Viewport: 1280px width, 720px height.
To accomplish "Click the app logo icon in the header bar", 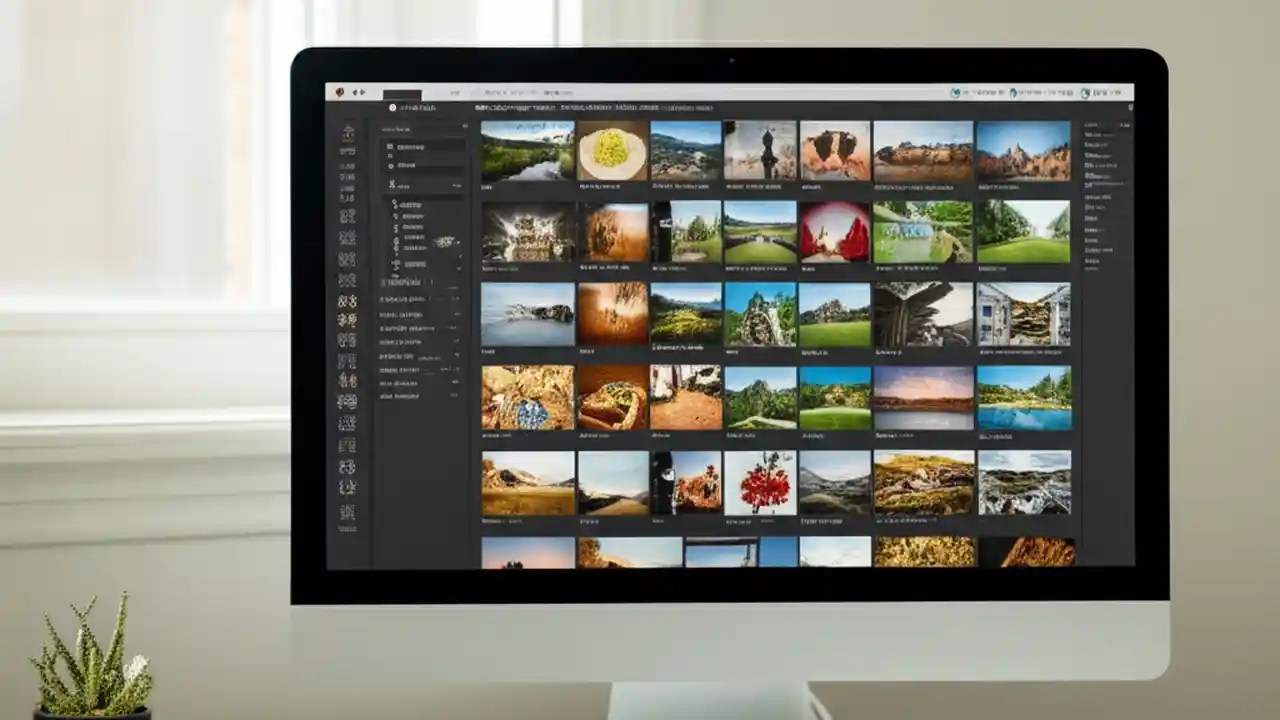I will pyautogui.click(x=392, y=107).
